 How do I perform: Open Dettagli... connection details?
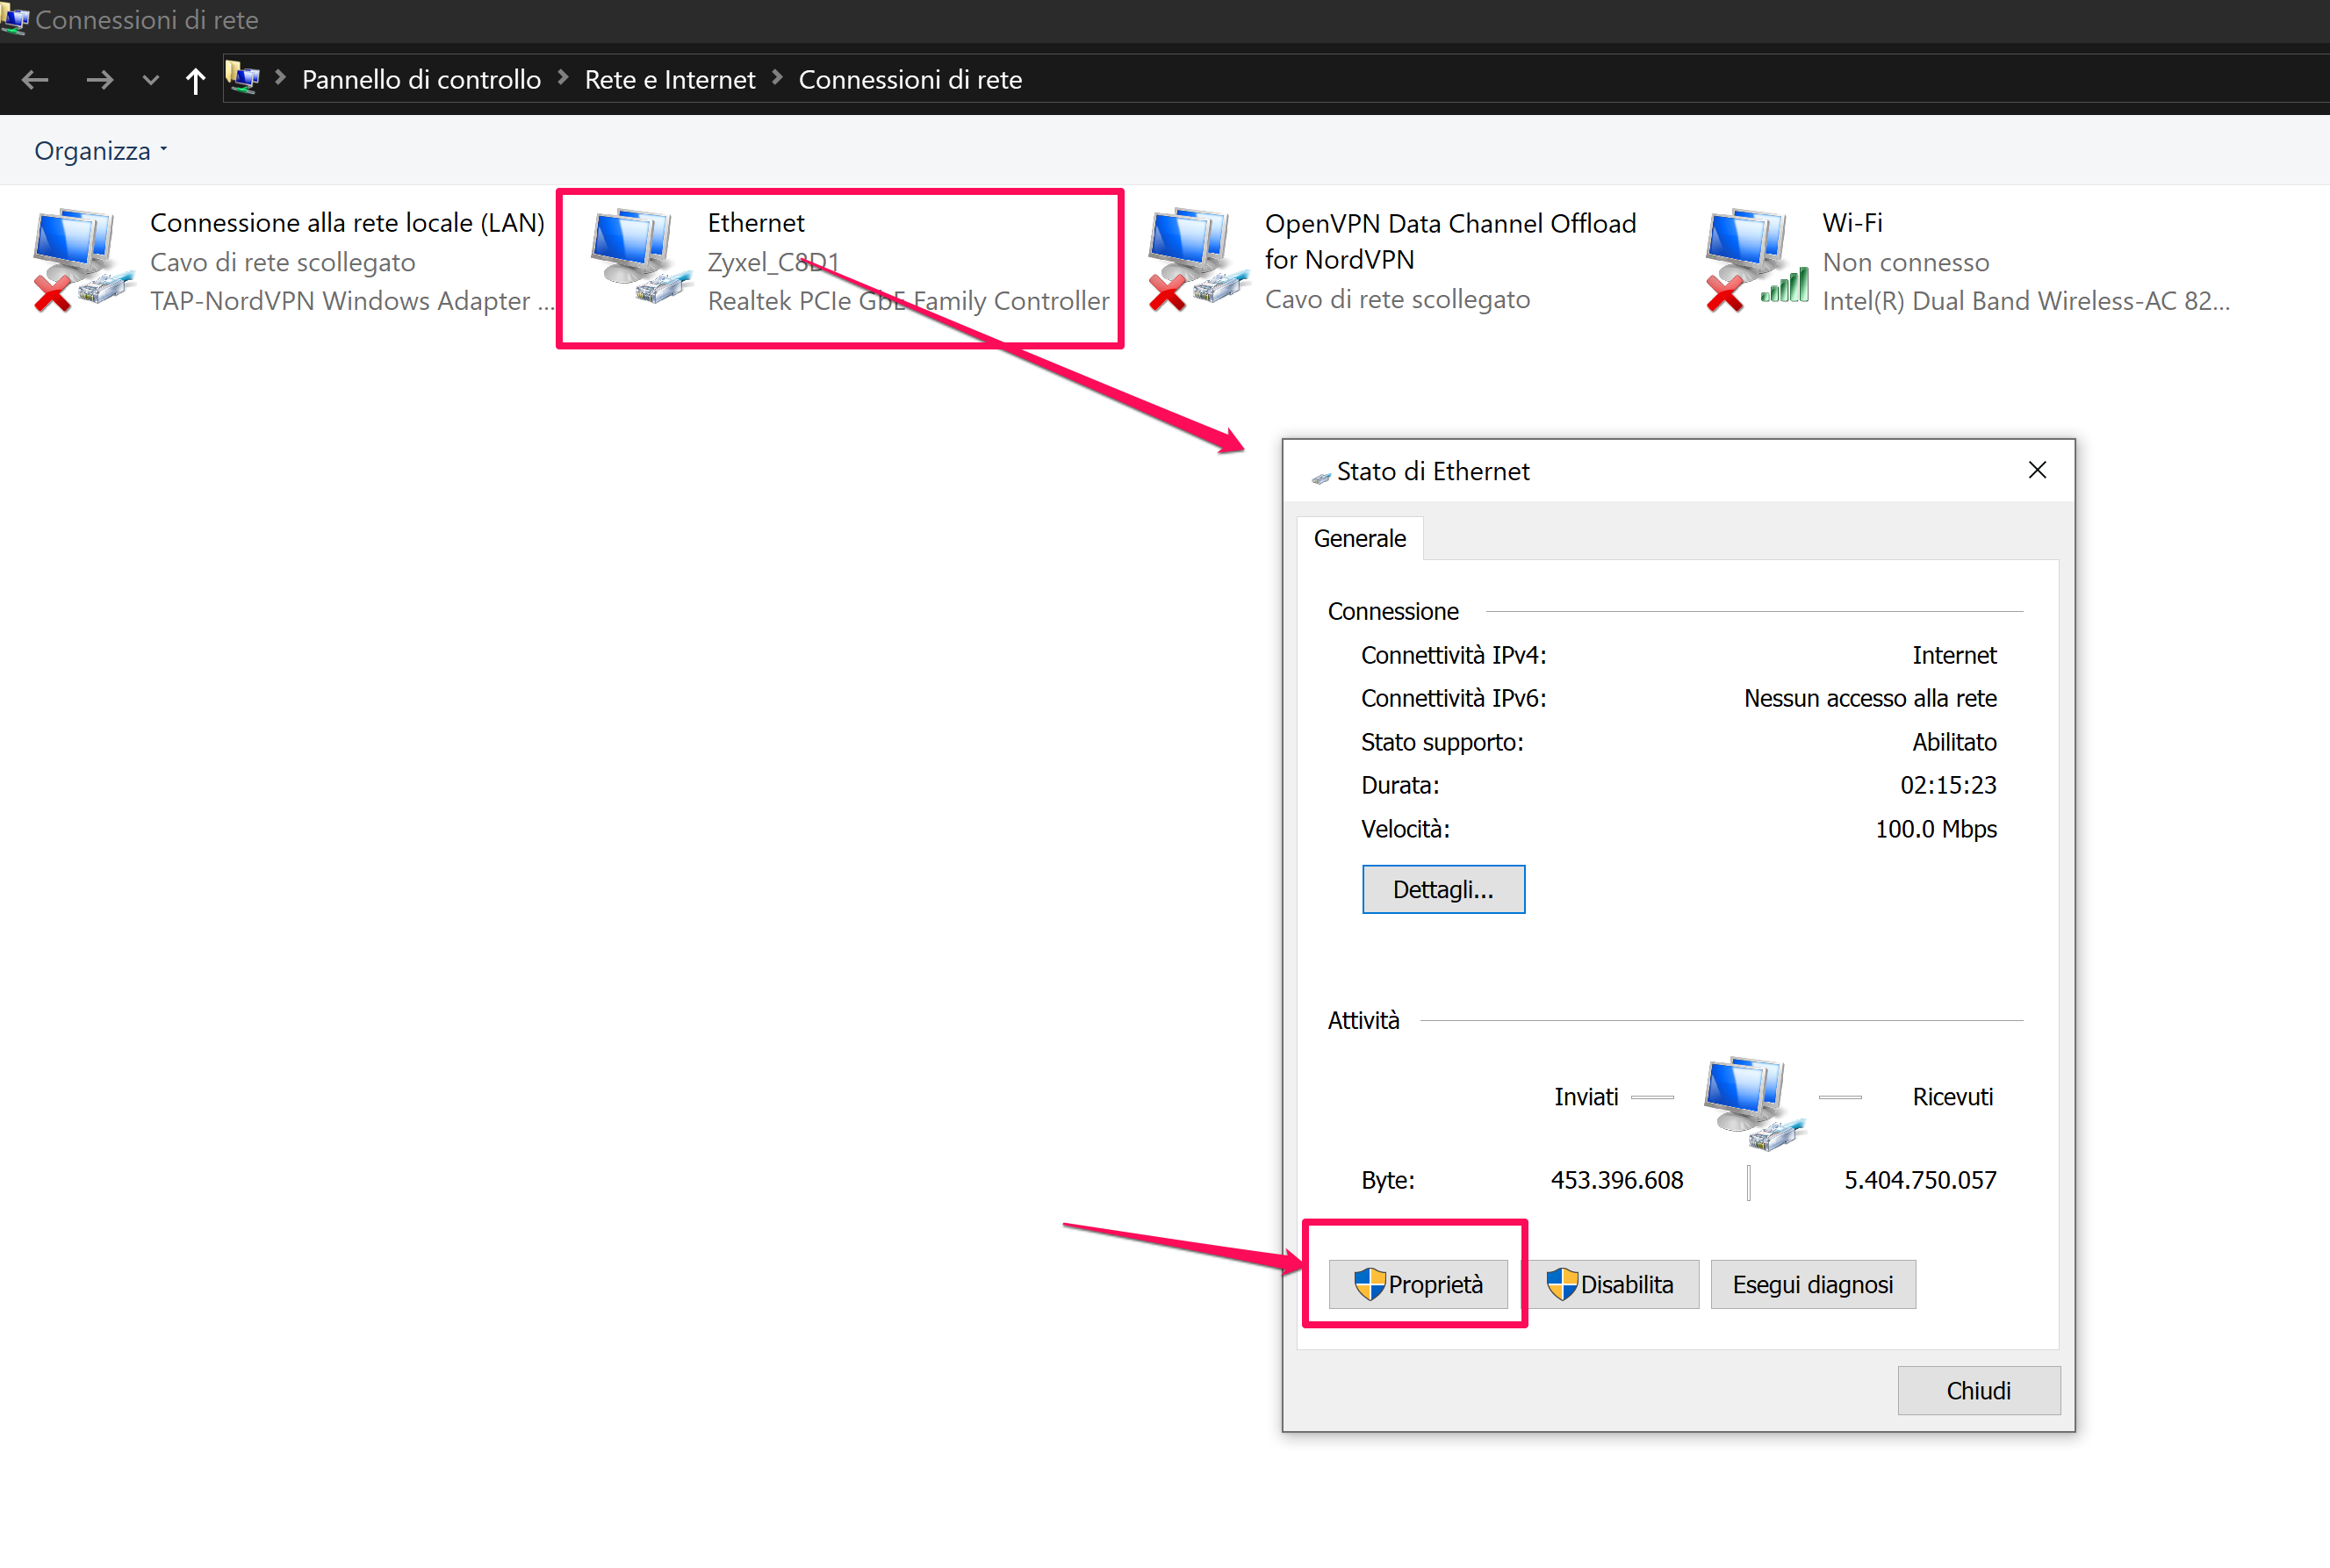point(1442,889)
